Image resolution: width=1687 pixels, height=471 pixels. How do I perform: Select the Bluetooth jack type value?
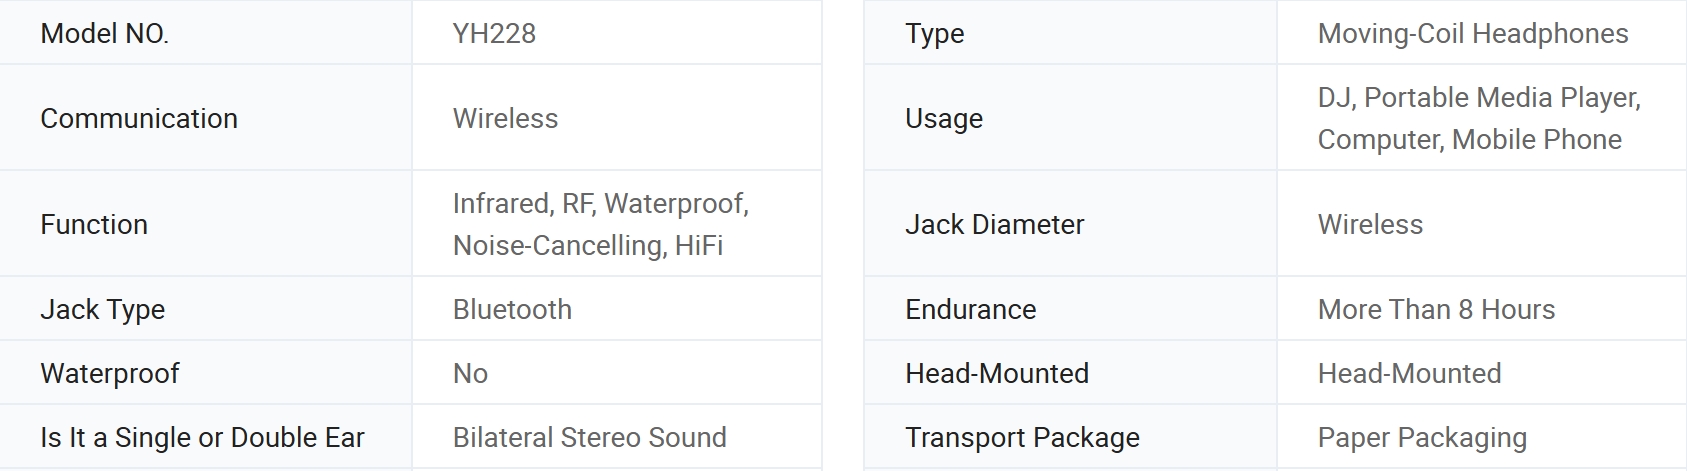pos(512,309)
